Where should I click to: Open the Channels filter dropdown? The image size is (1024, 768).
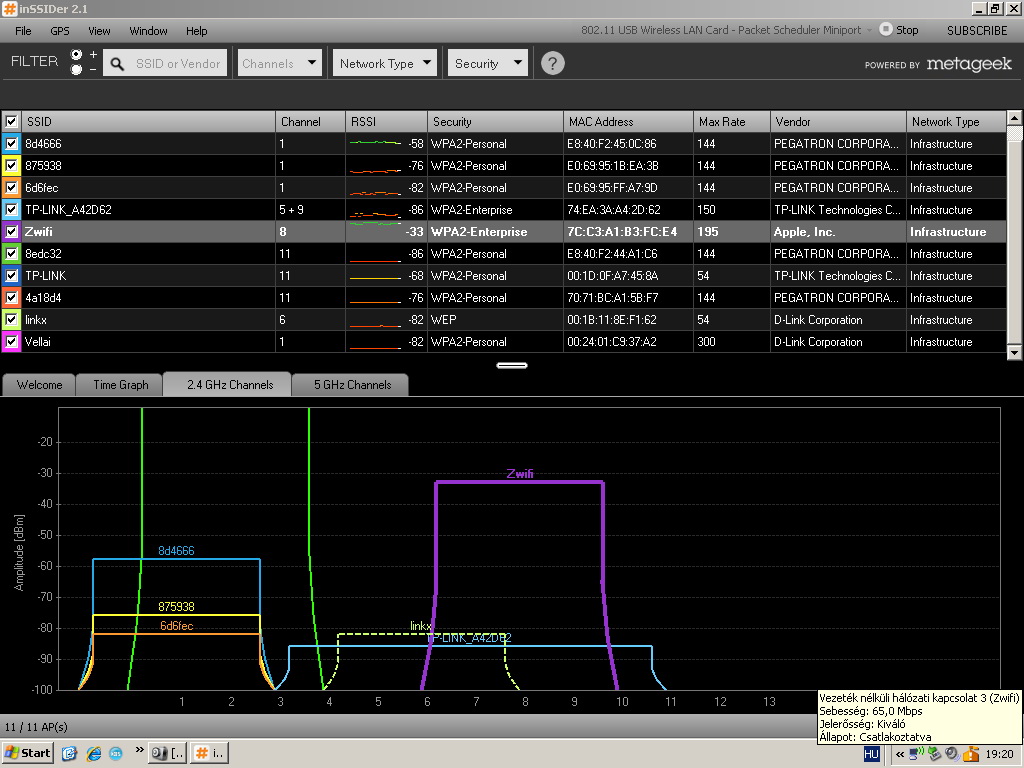[280, 63]
